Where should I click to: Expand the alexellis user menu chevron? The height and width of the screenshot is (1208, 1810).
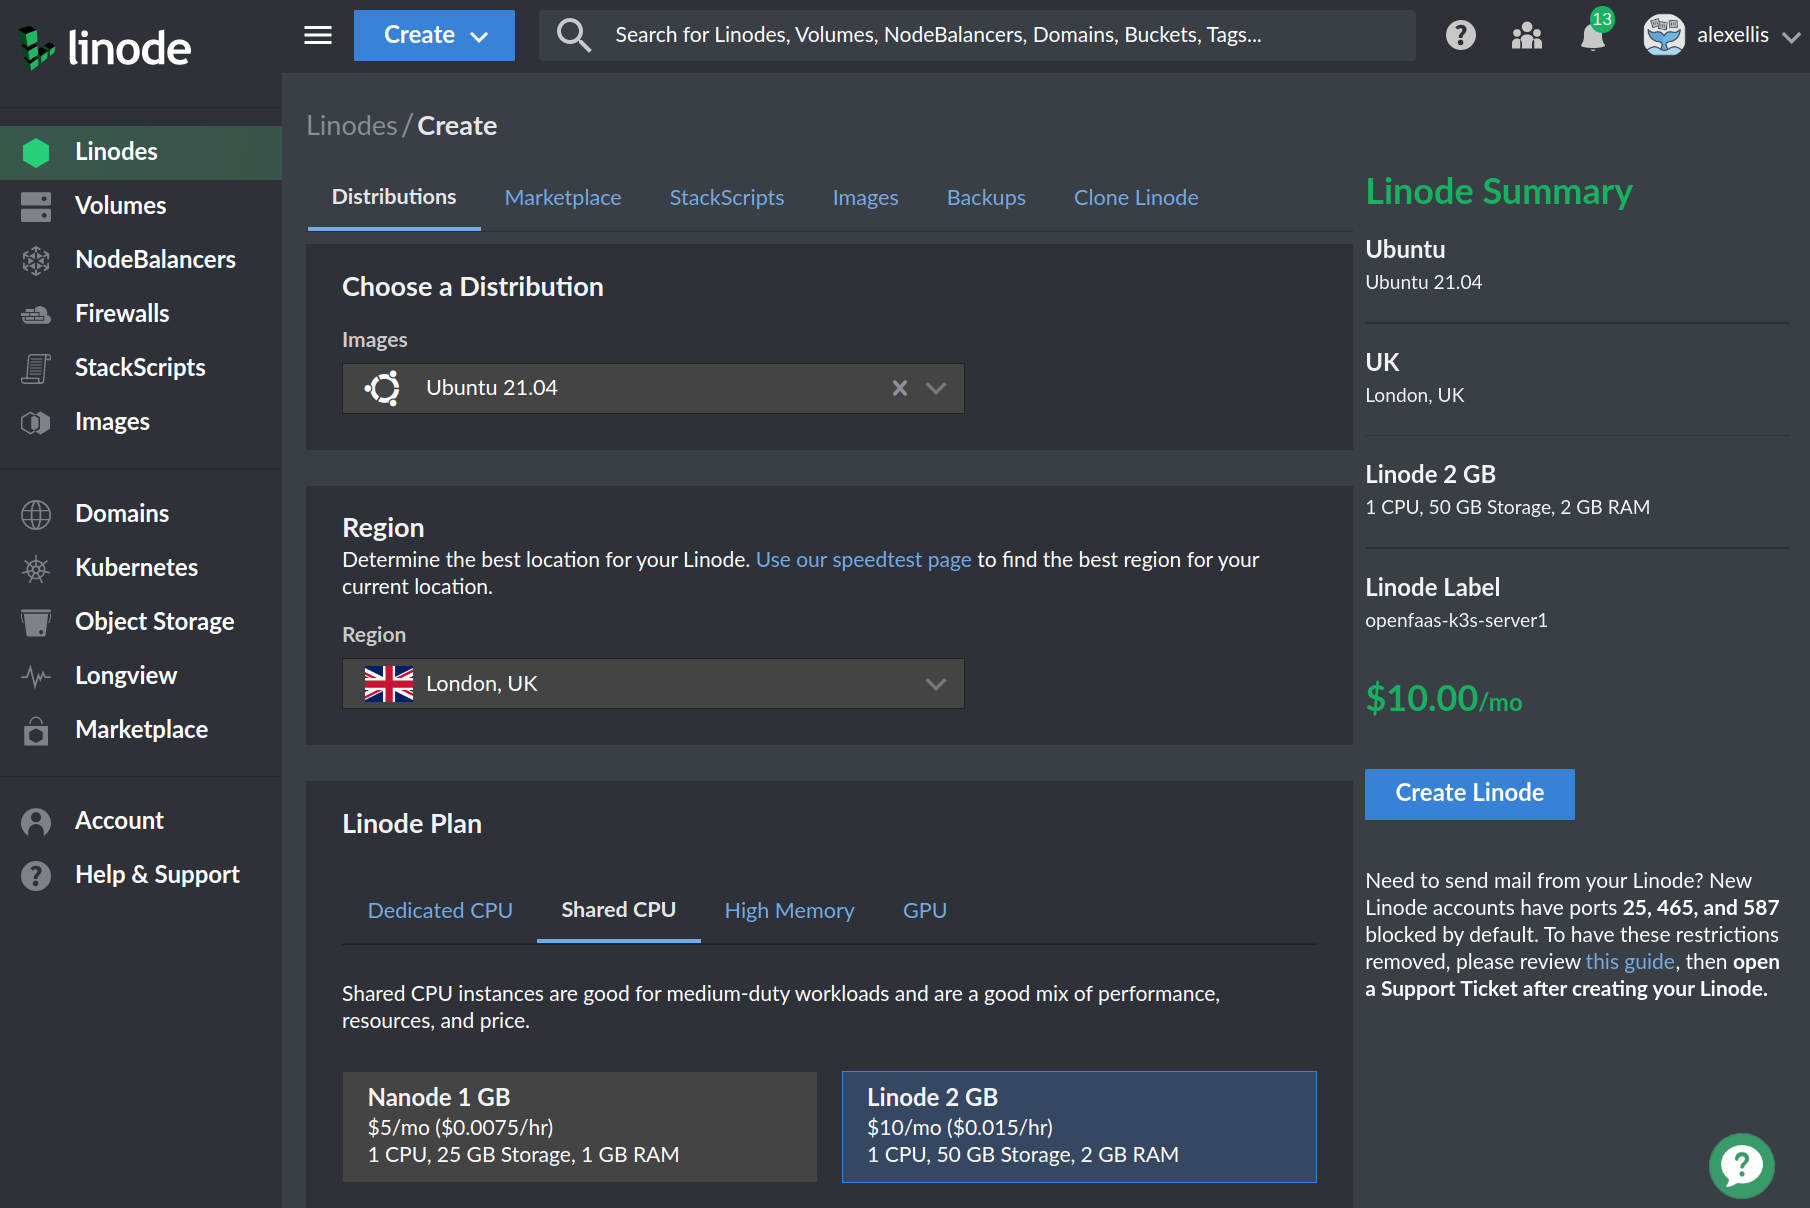(x=1791, y=37)
